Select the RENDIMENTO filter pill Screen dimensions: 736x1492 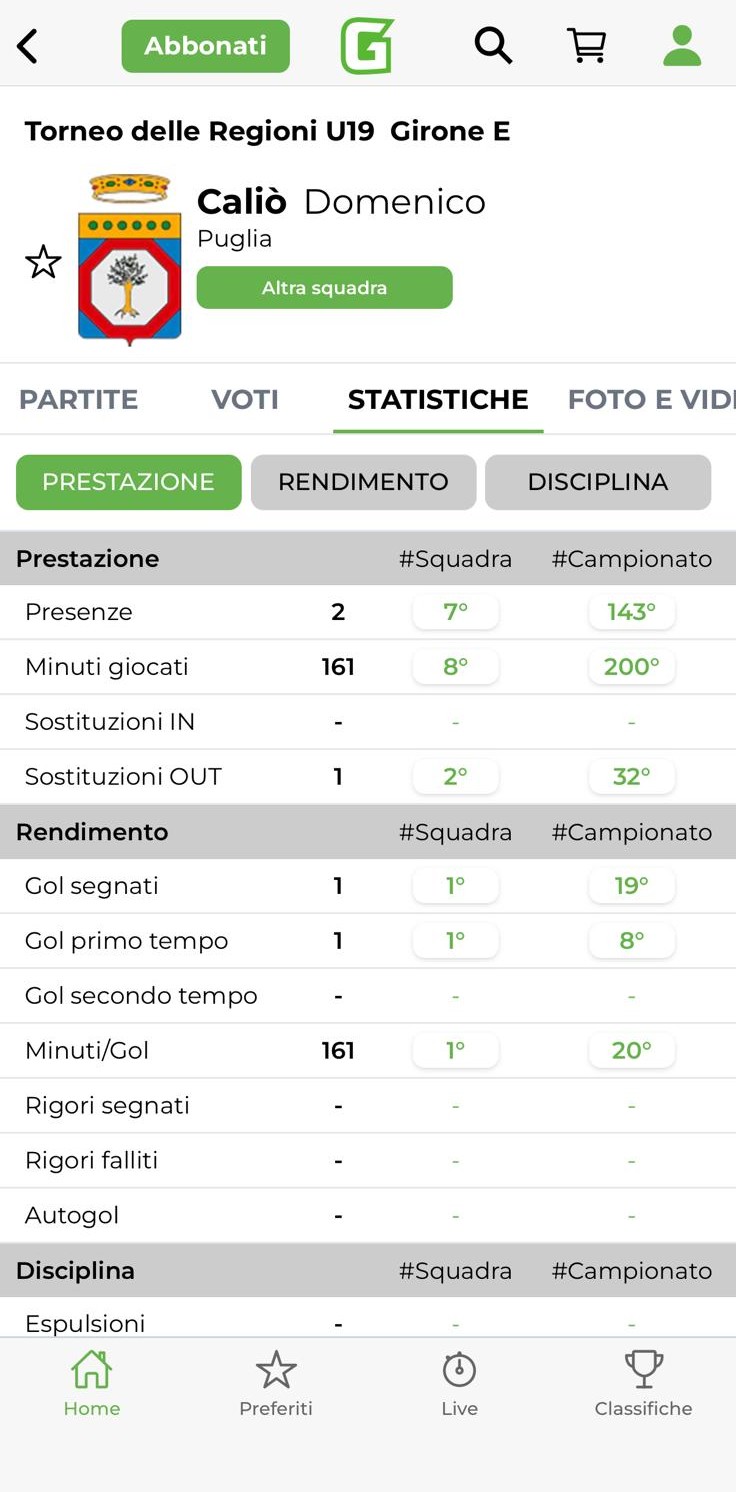click(x=363, y=482)
